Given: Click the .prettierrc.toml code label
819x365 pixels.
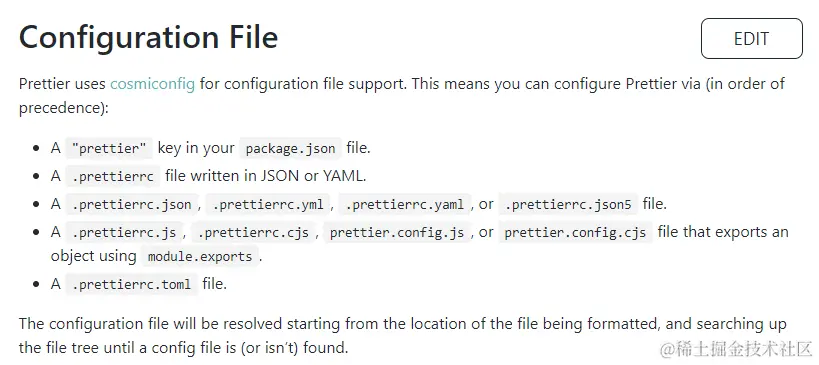Looking at the screenshot, I should point(132,285).
